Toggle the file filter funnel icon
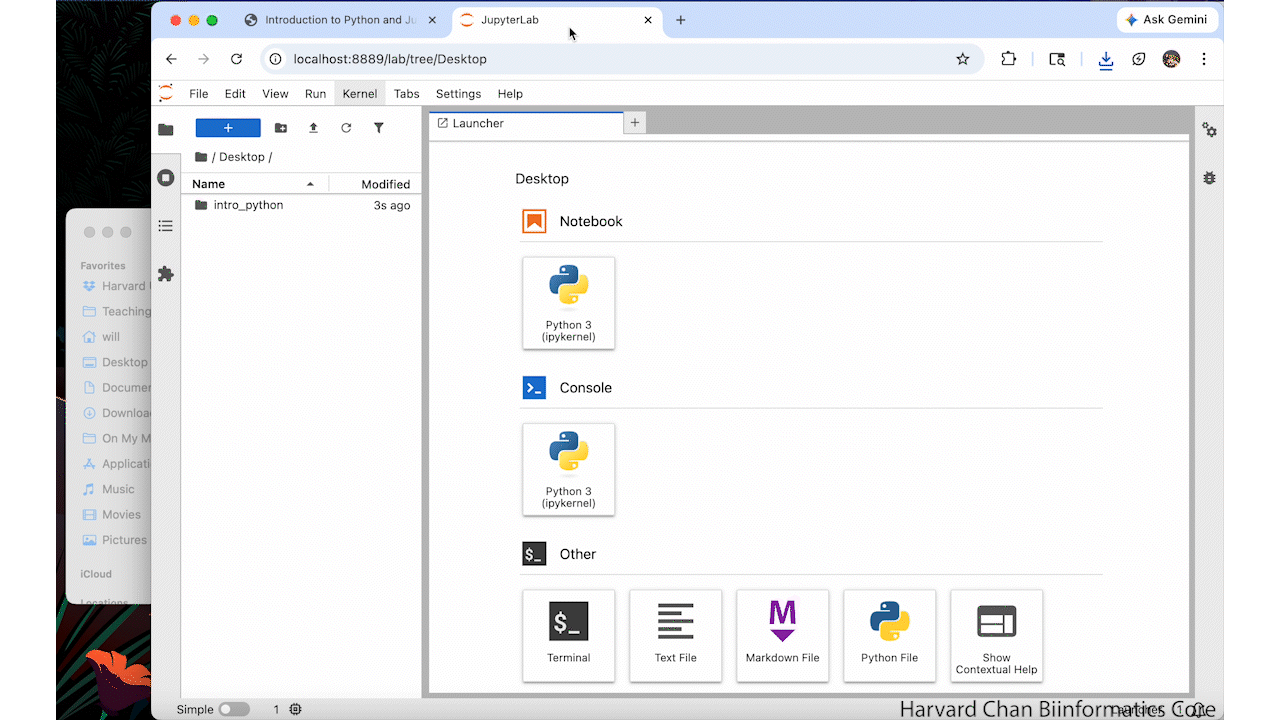Image resolution: width=1280 pixels, height=720 pixels. tap(379, 128)
